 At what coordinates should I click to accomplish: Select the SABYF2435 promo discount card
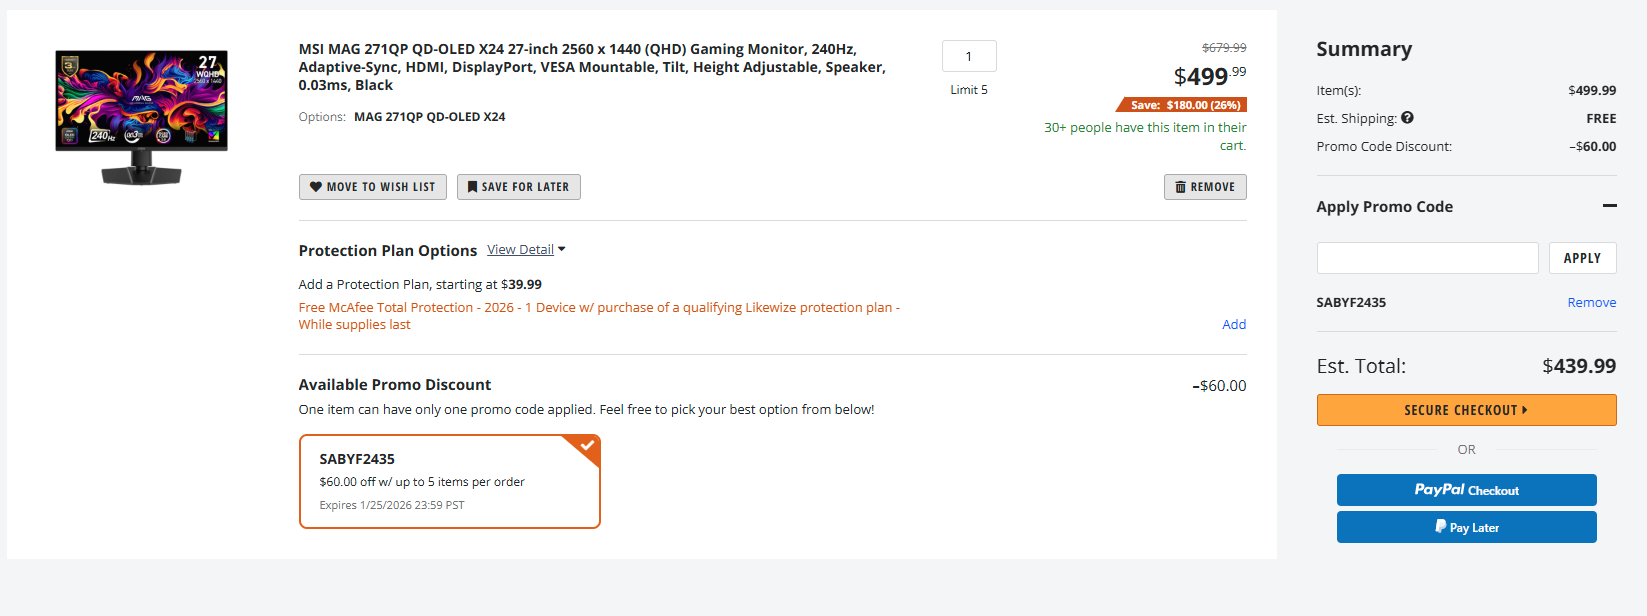click(449, 481)
